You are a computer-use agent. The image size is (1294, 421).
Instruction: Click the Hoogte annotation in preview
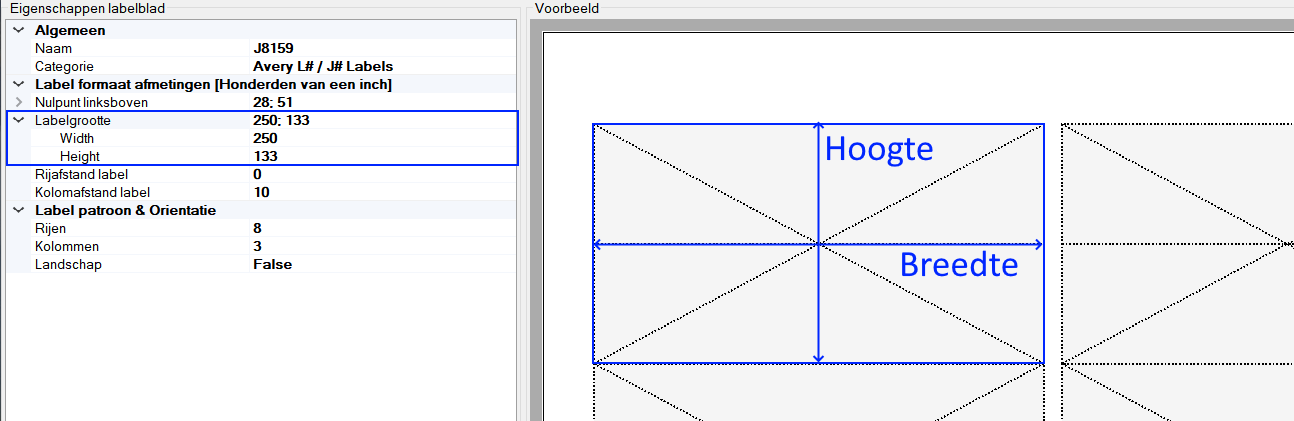point(878,149)
